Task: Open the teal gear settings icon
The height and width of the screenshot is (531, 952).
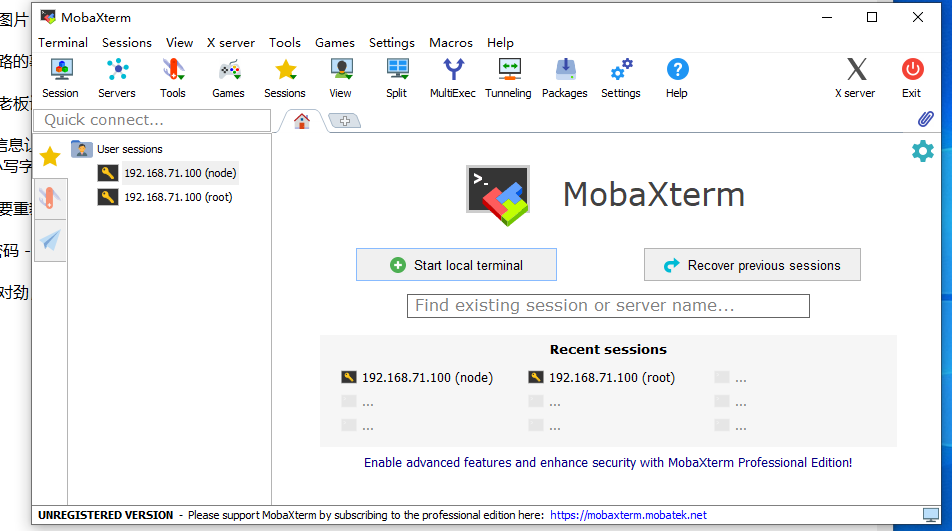Action: [x=923, y=151]
